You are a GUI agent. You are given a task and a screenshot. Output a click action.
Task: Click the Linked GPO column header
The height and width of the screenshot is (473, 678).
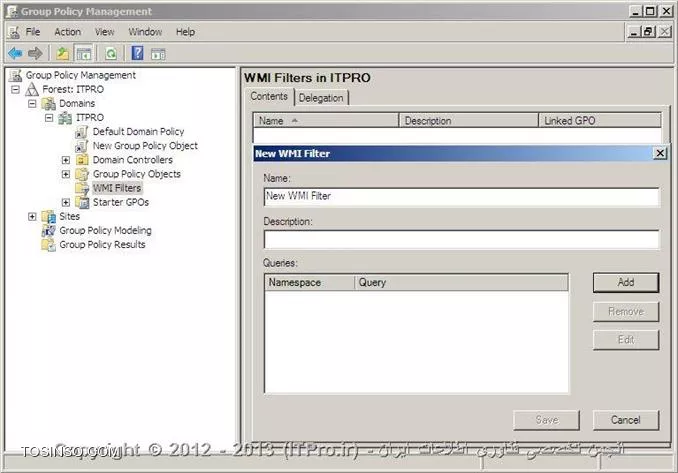pos(600,121)
